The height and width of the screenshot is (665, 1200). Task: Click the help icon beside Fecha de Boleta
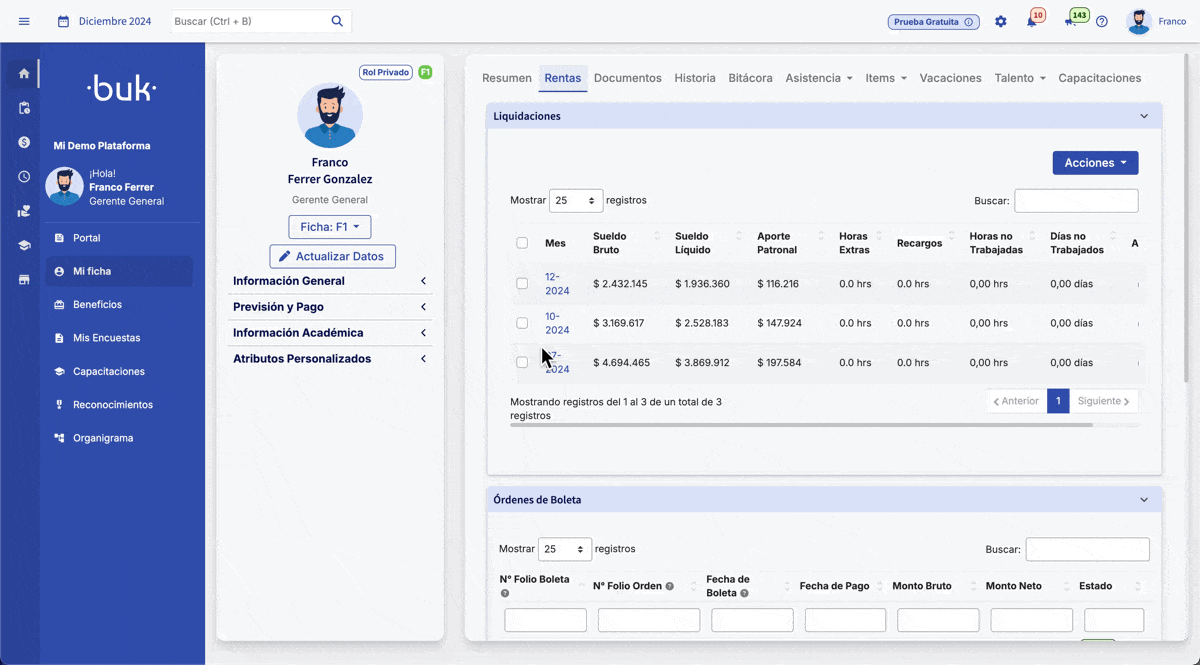point(744,593)
